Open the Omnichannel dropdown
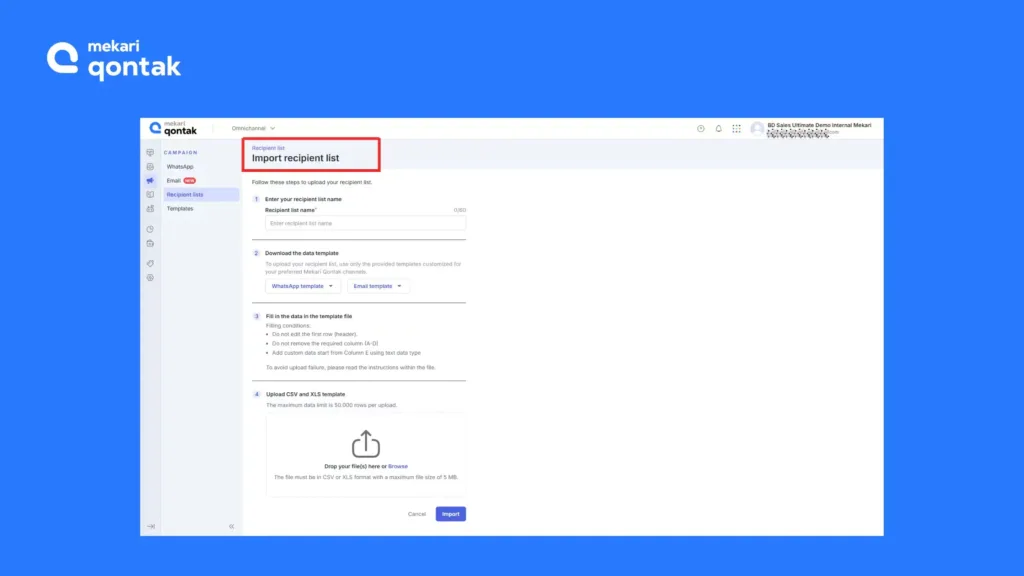 (253, 128)
